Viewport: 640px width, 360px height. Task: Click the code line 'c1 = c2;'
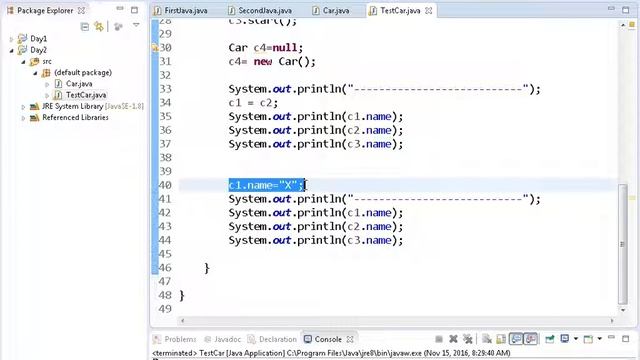[253, 102]
